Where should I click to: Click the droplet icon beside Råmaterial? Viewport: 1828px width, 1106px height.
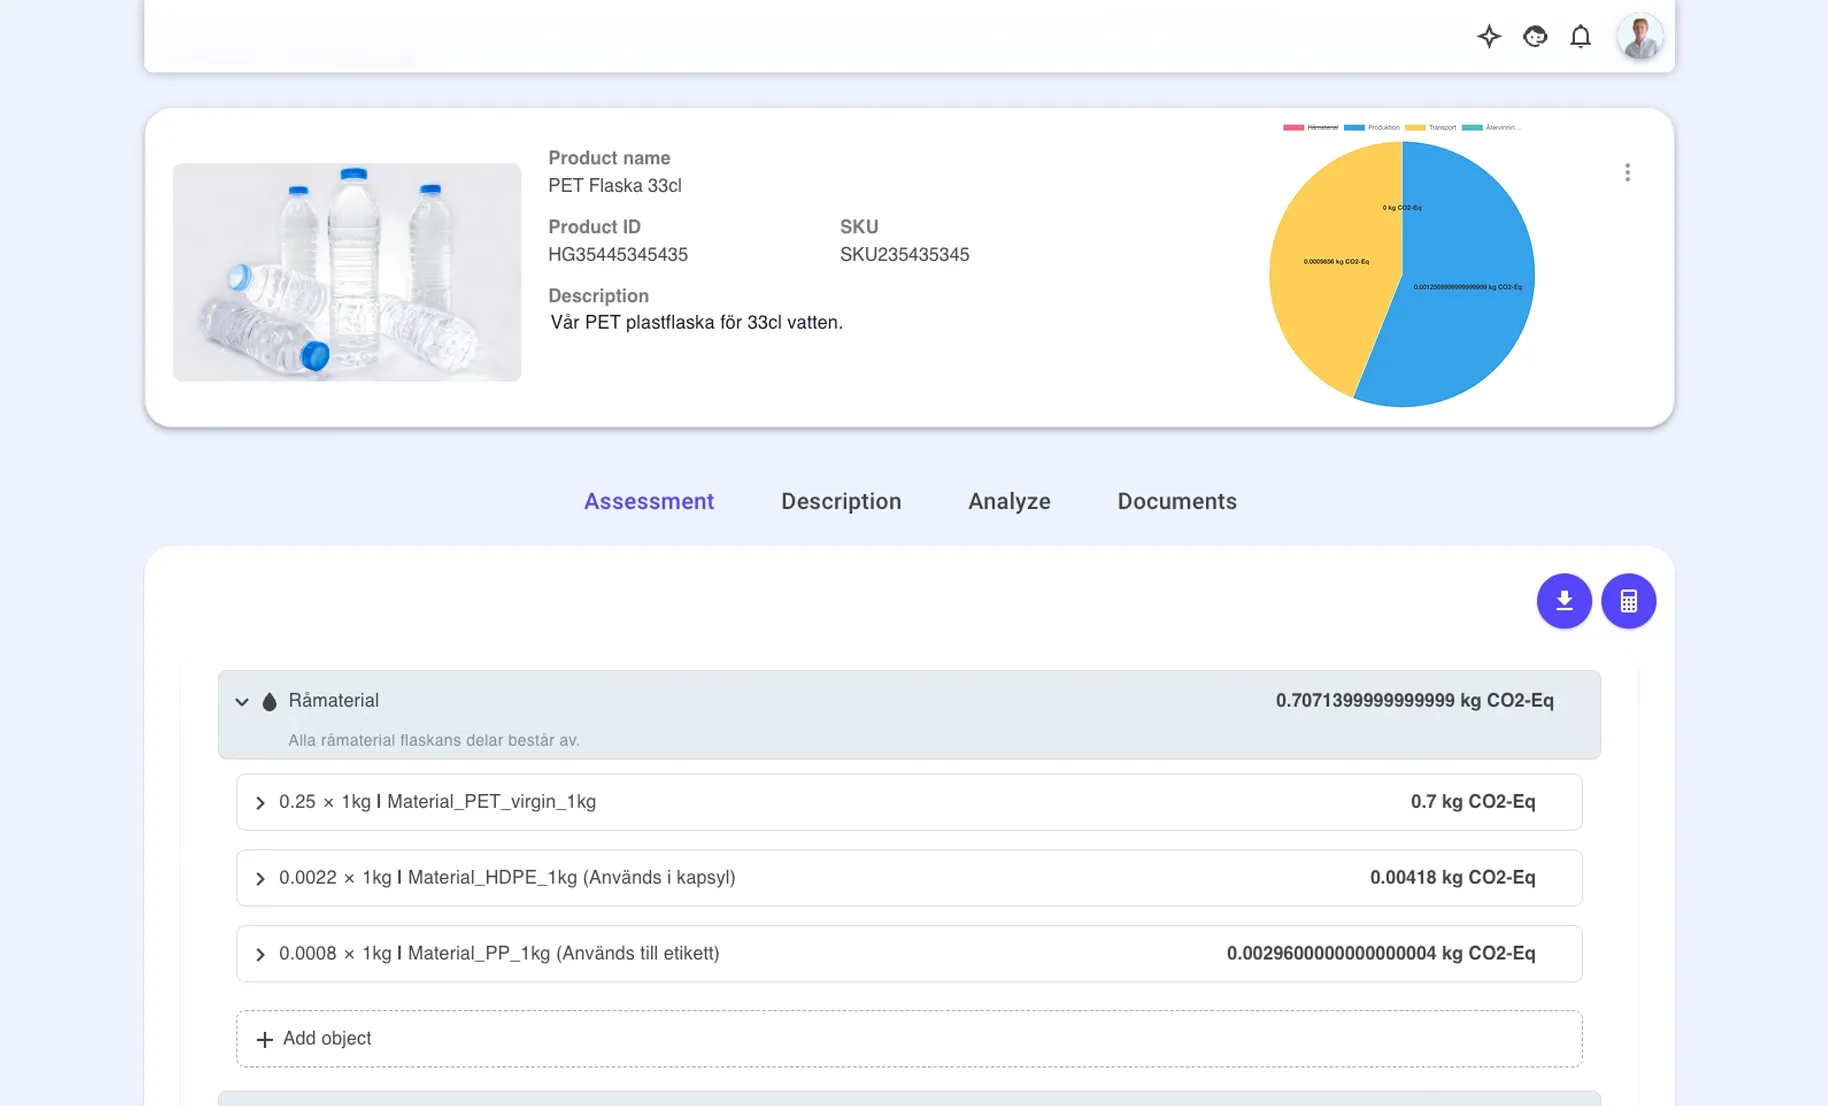269,702
